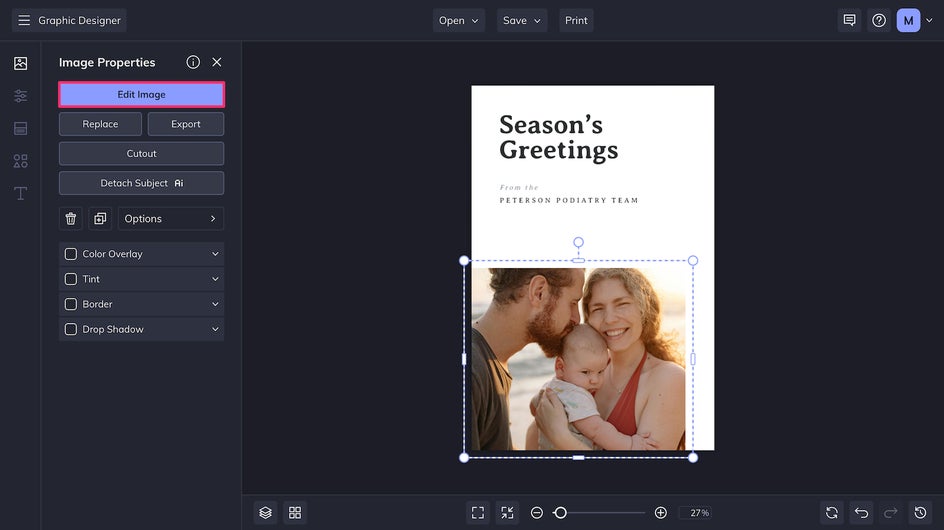Delete the selected image with trash icon
This screenshot has height=530, width=944.
70,219
